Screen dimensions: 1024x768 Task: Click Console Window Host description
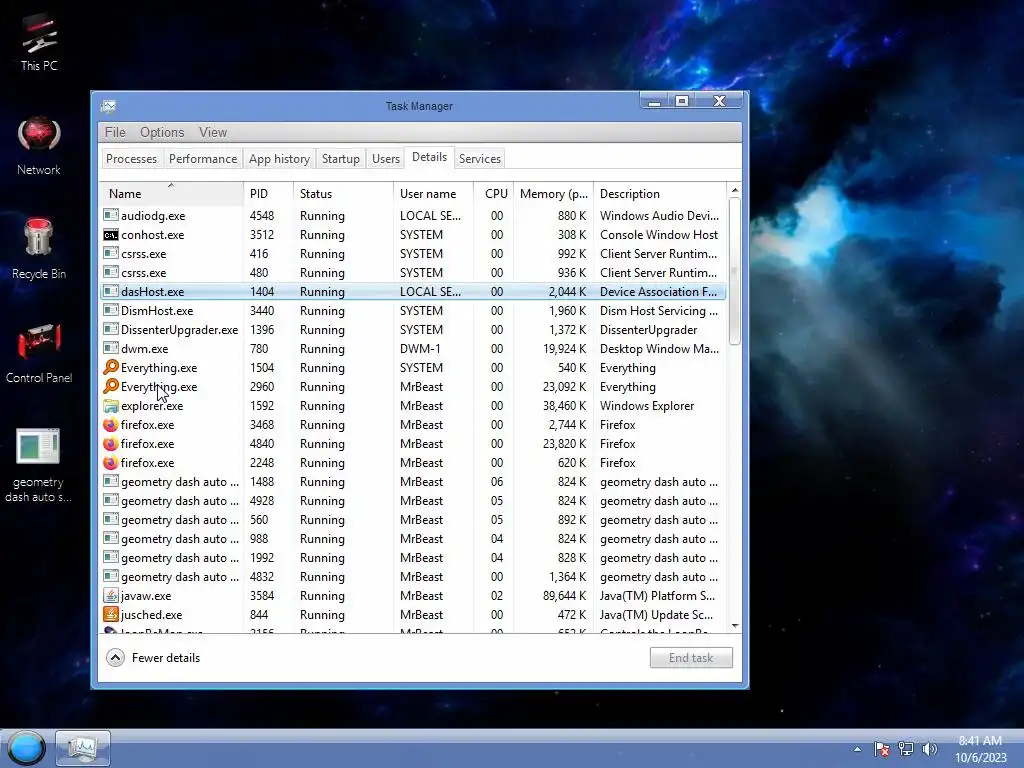[x=658, y=234]
